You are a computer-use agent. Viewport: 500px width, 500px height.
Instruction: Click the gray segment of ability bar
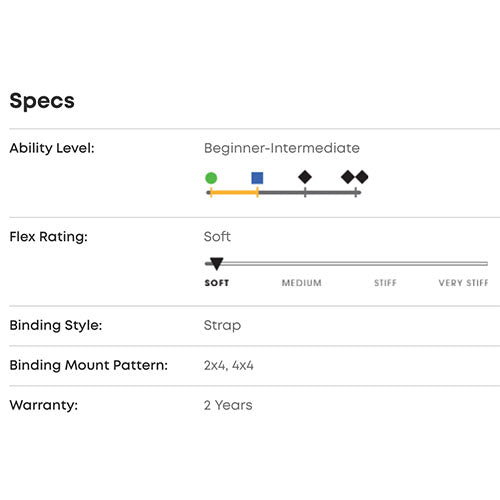point(310,192)
